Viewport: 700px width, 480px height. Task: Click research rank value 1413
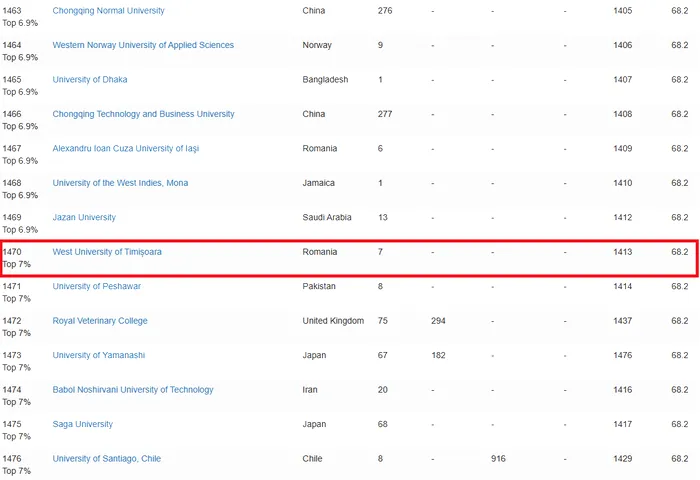[x=623, y=252]
